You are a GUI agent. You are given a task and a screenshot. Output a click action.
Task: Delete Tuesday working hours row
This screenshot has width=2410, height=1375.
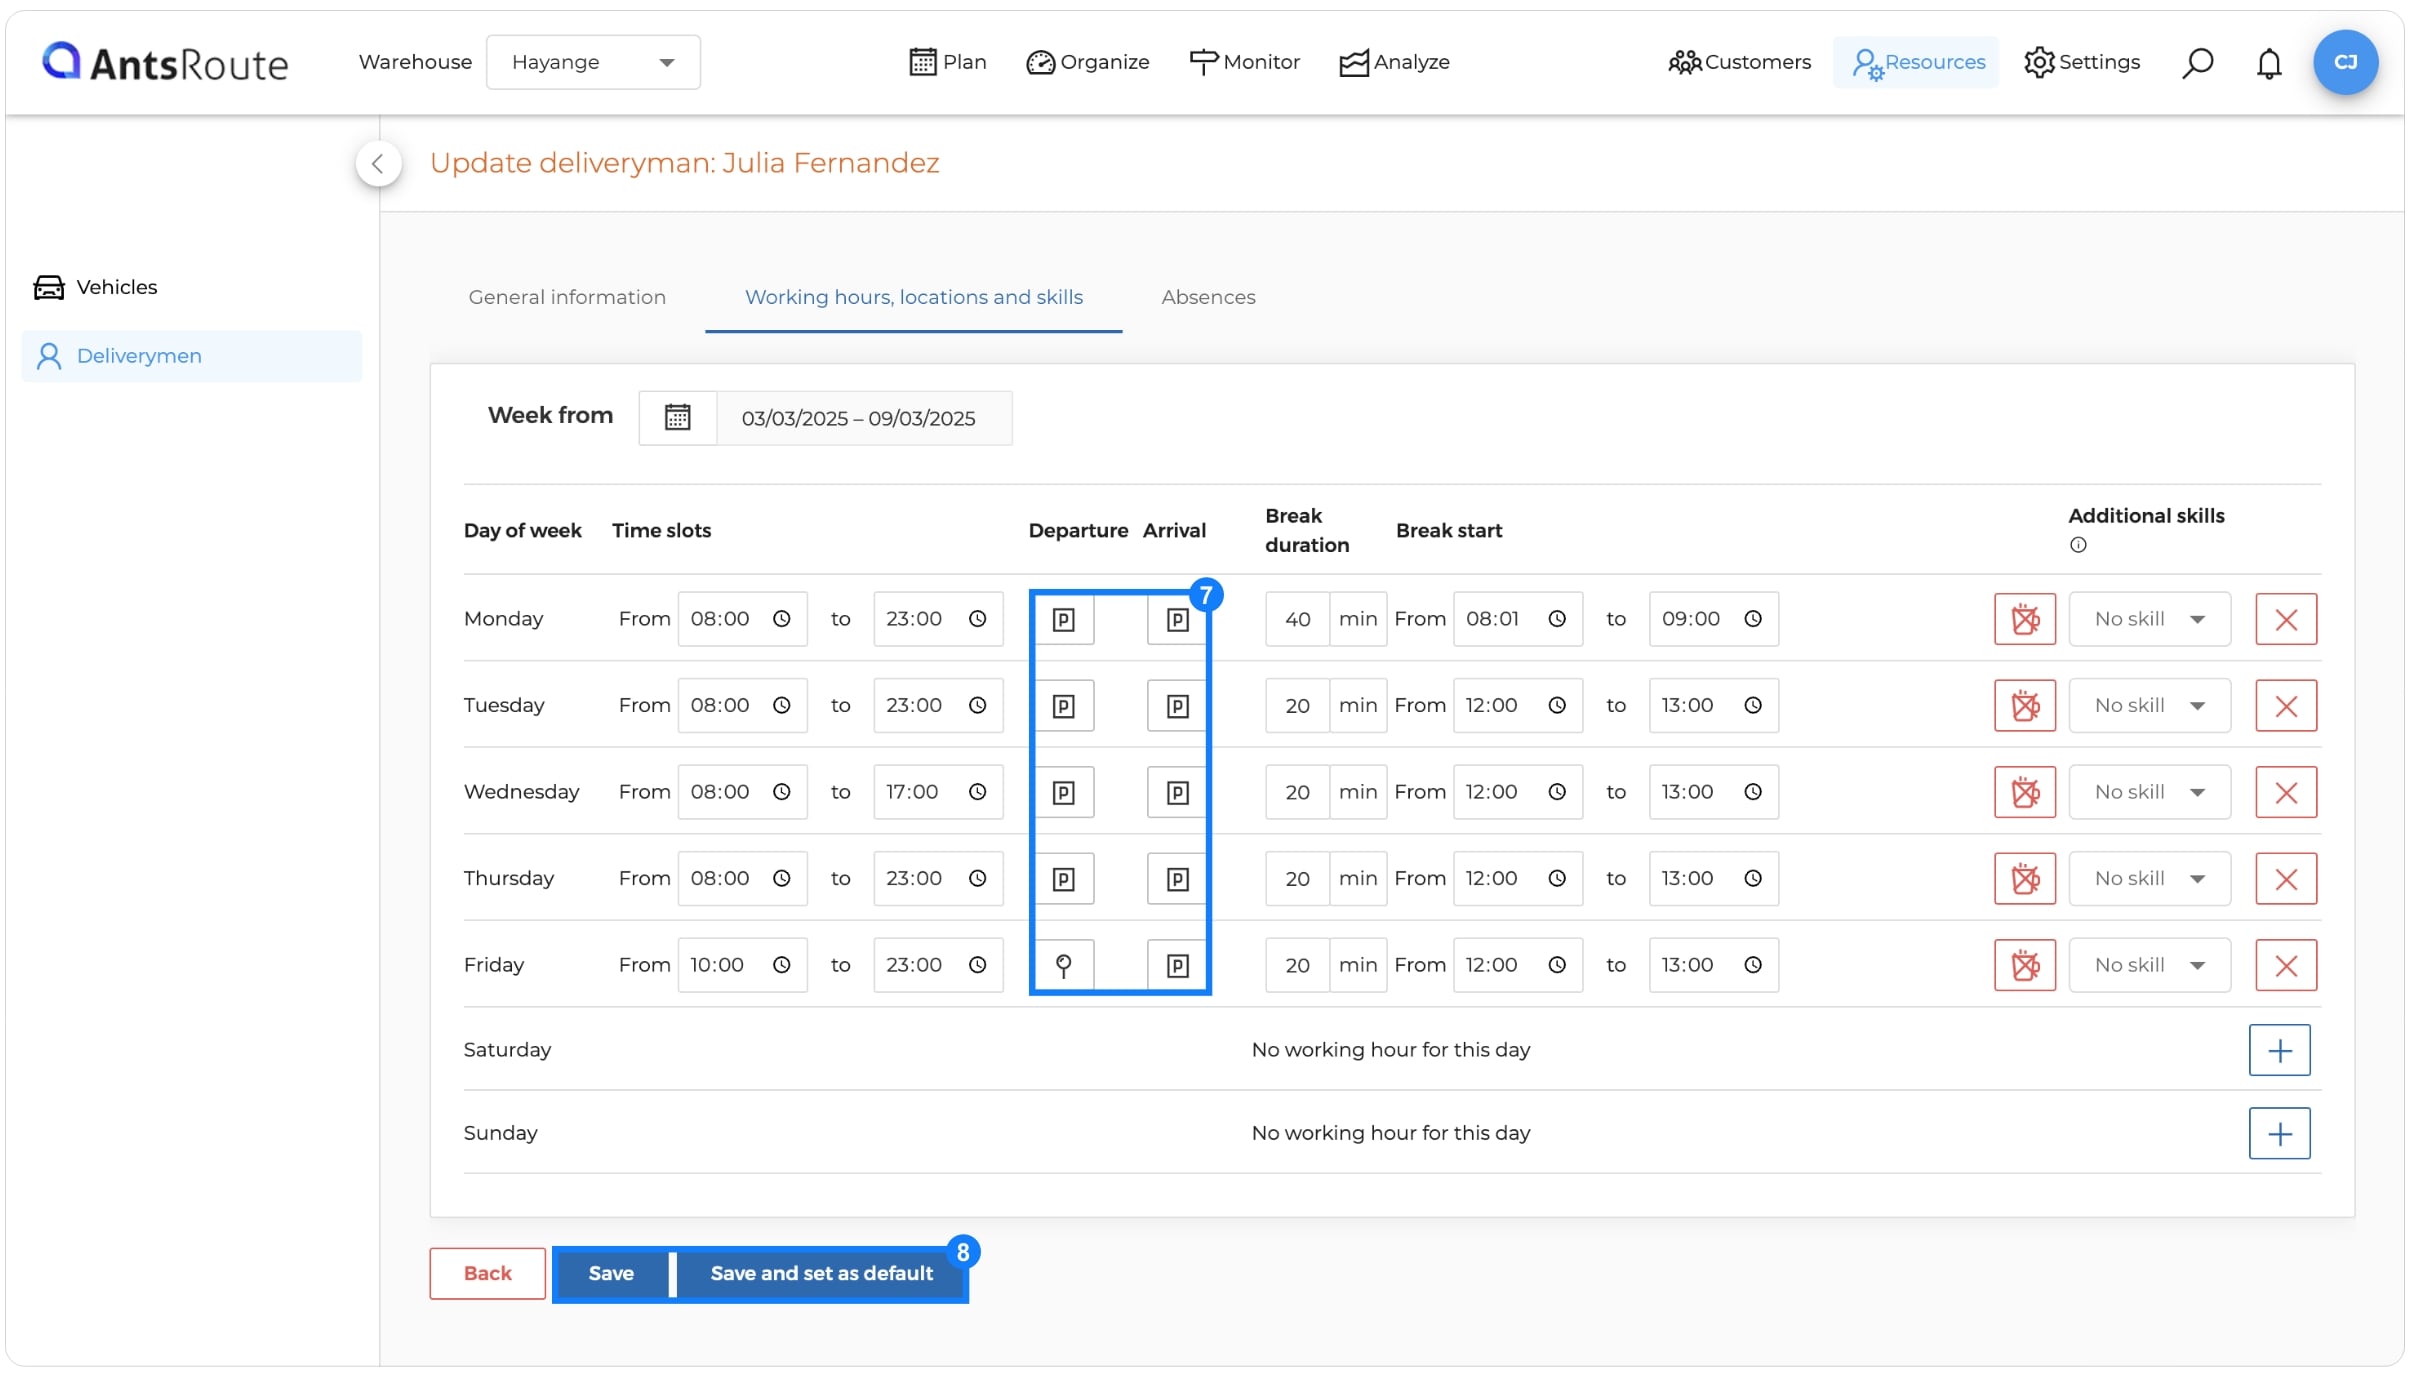2286,706
